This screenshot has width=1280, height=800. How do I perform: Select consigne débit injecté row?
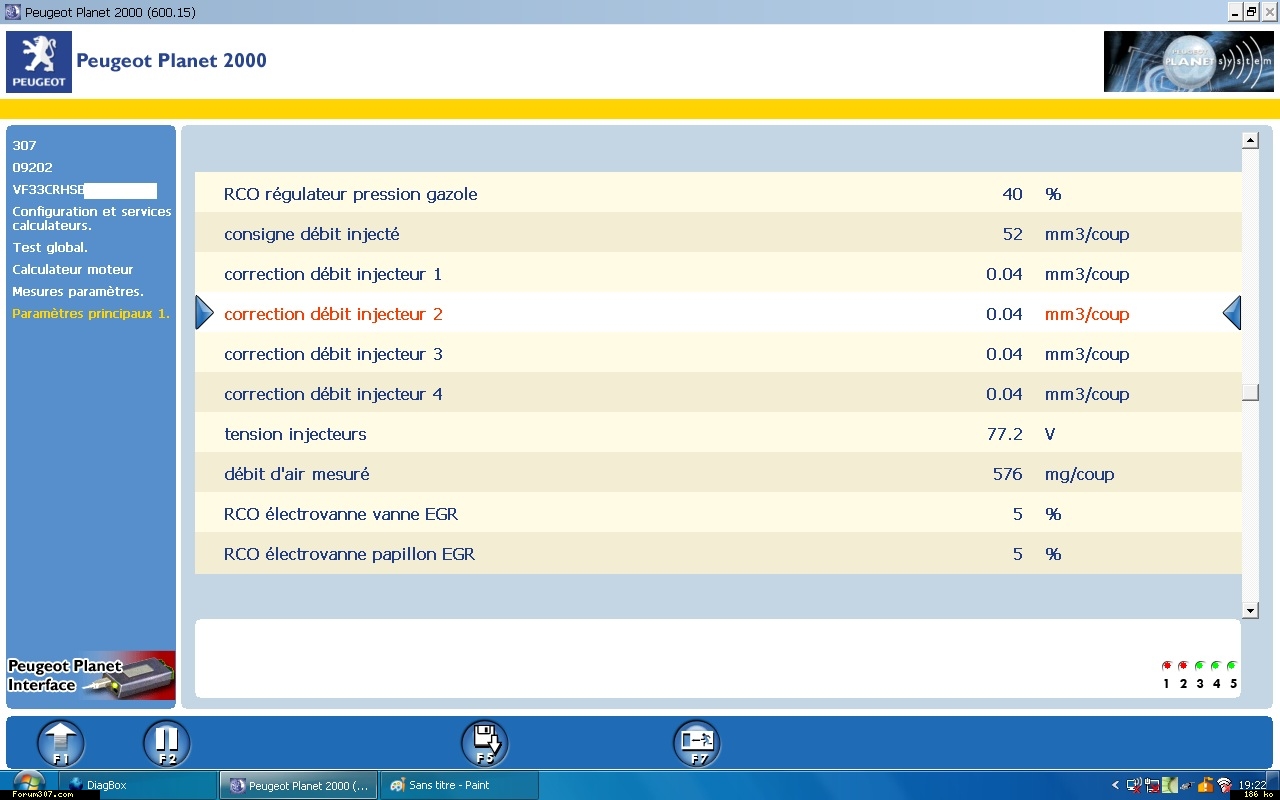718,233
